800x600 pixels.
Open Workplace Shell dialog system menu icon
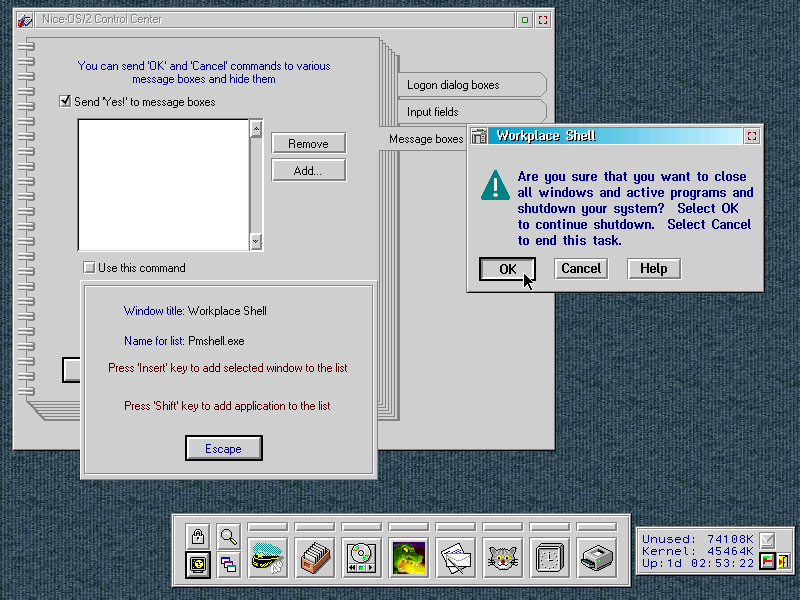pos(479,136)
